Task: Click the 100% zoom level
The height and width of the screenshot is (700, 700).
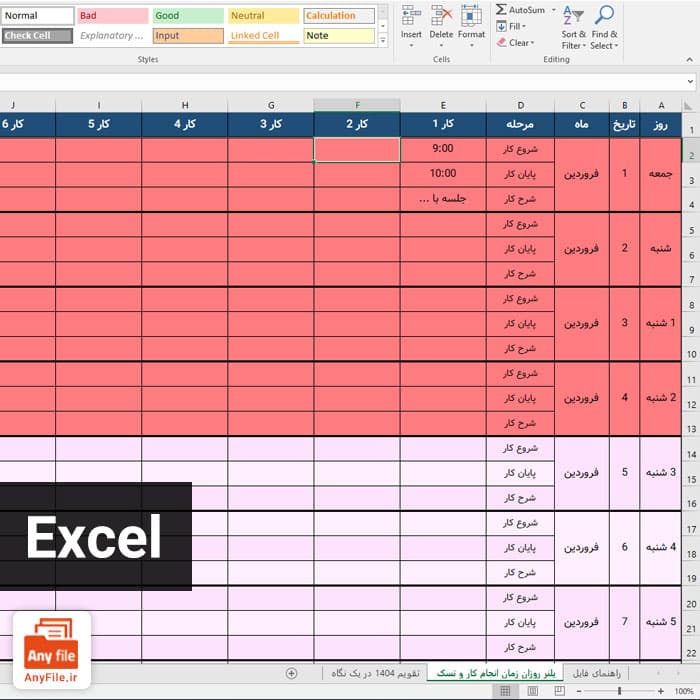Action: point(684,692)
